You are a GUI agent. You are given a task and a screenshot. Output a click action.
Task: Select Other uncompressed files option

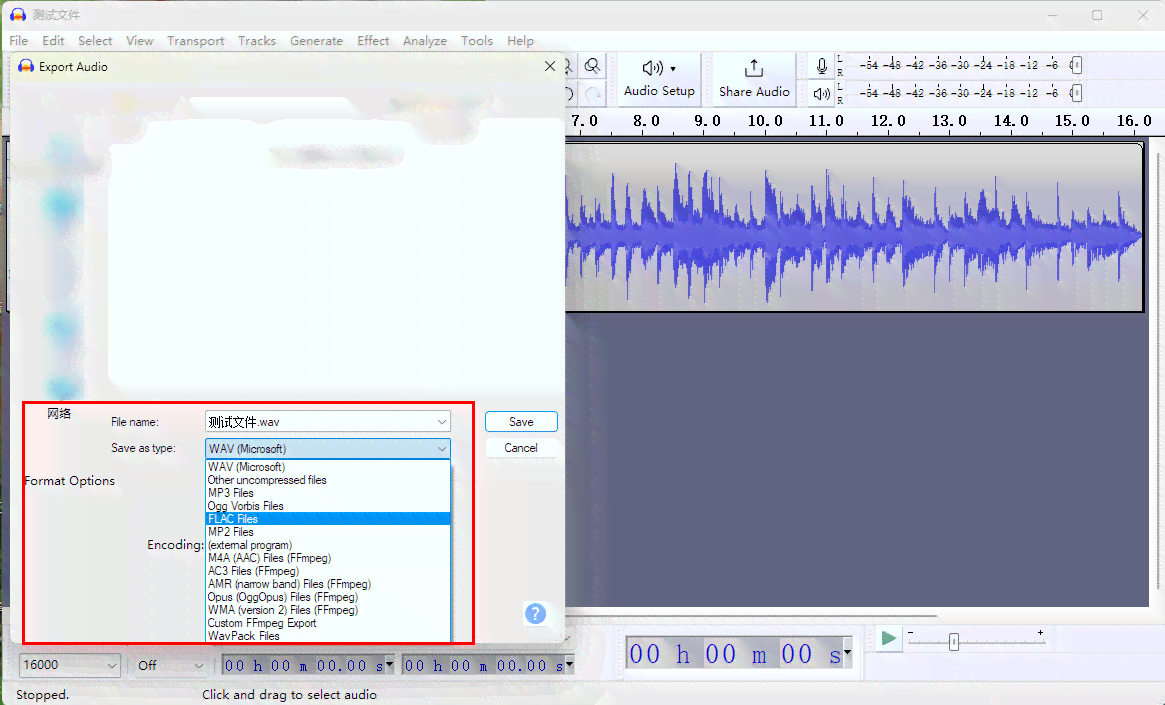[x=328, y=480]
